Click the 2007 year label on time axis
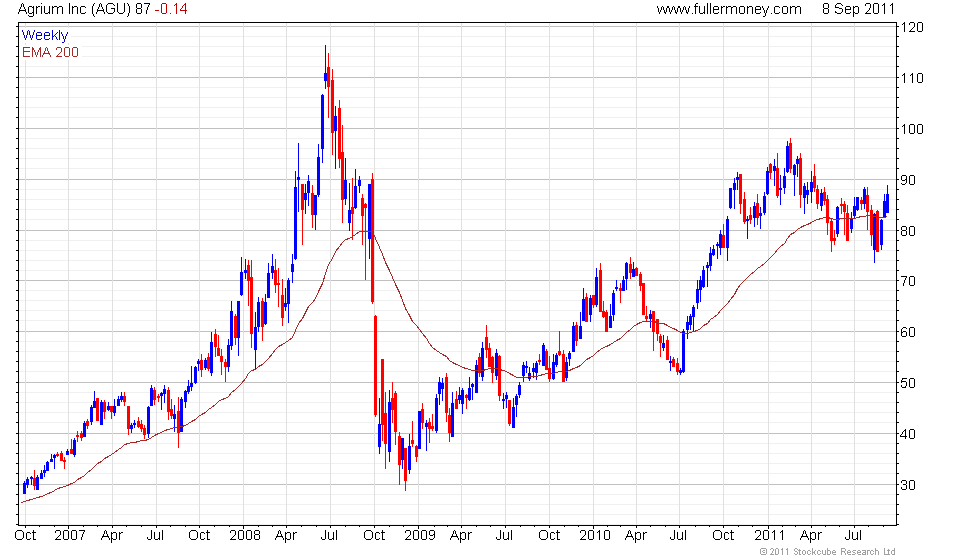The image size is (980, 560). [69, 536]
